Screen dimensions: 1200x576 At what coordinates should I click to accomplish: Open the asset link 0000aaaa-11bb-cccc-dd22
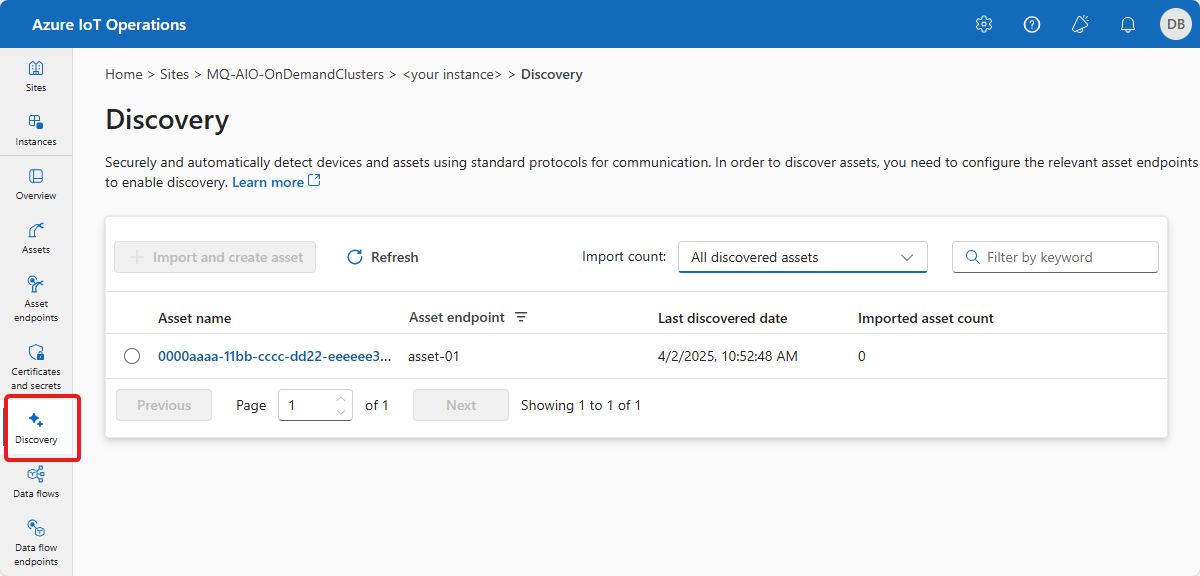click(x=275, y=356)
